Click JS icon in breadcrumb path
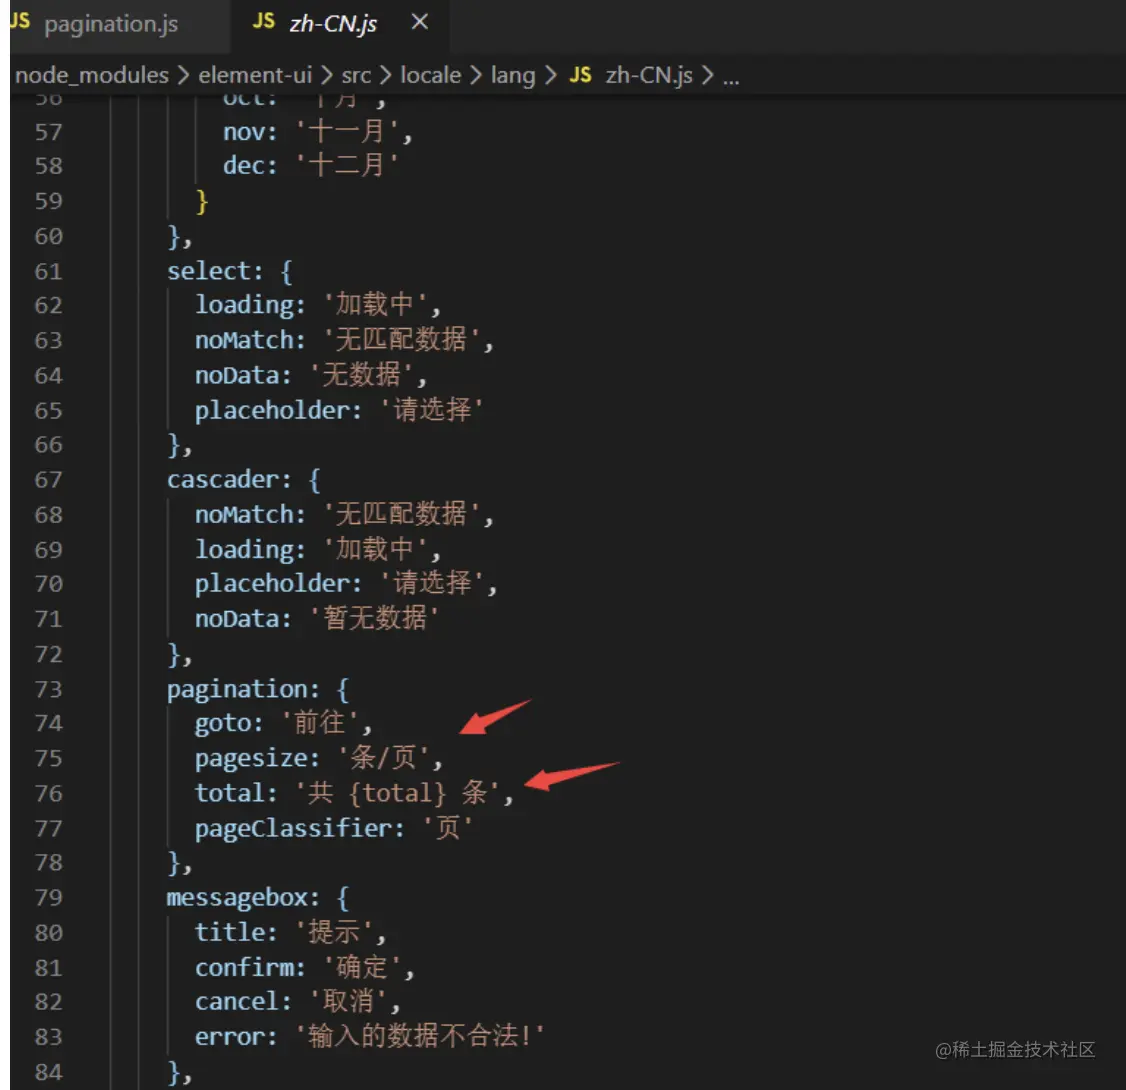Viewport: 1126px width, 1090px height. (580, 75)
